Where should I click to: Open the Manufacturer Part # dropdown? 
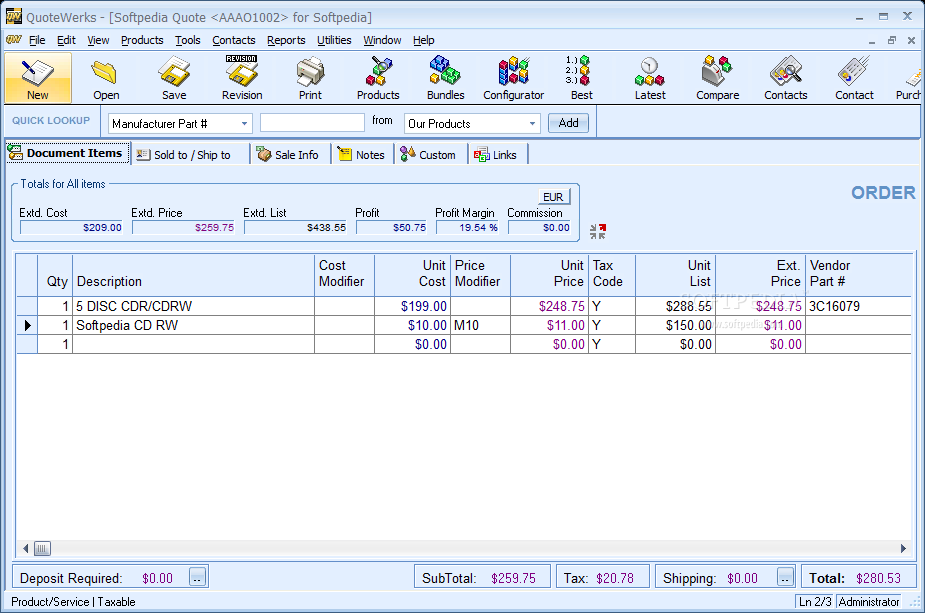(244, 123)
